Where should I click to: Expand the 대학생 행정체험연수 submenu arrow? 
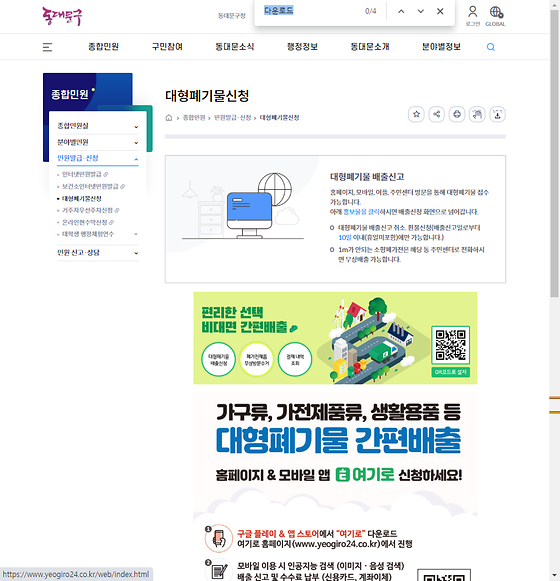tap(136, 234)
